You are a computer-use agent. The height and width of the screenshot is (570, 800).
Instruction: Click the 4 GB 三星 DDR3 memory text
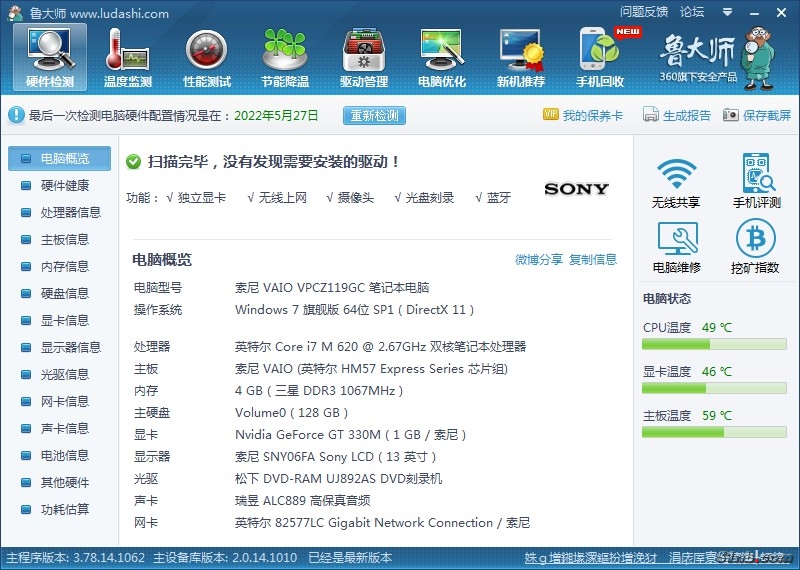pos(319,391)
